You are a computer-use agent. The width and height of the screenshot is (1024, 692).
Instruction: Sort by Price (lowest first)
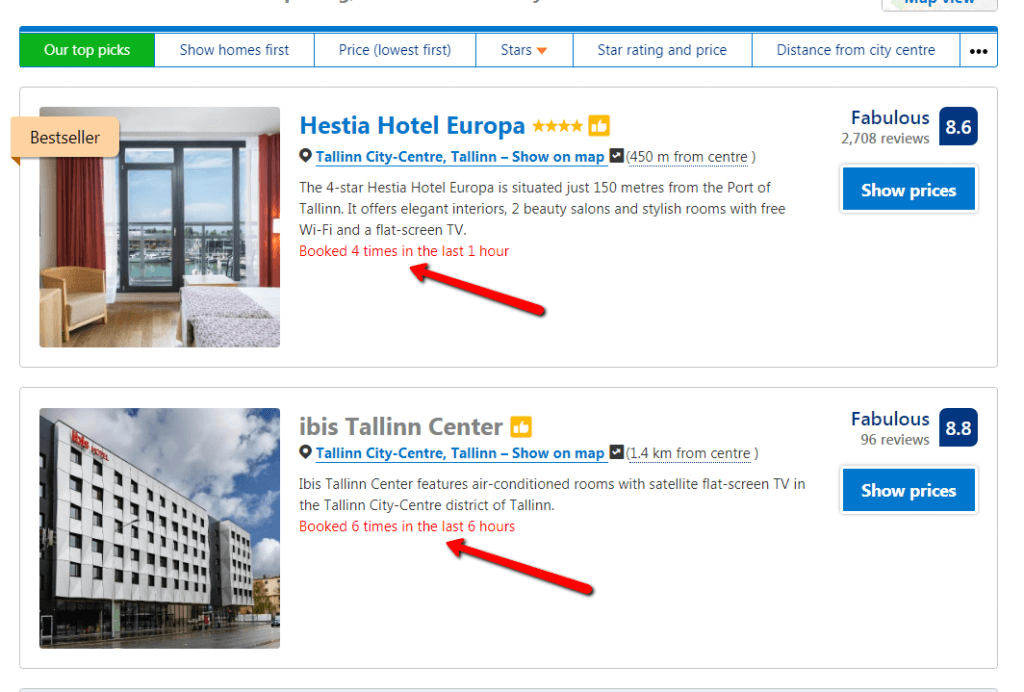394,50
